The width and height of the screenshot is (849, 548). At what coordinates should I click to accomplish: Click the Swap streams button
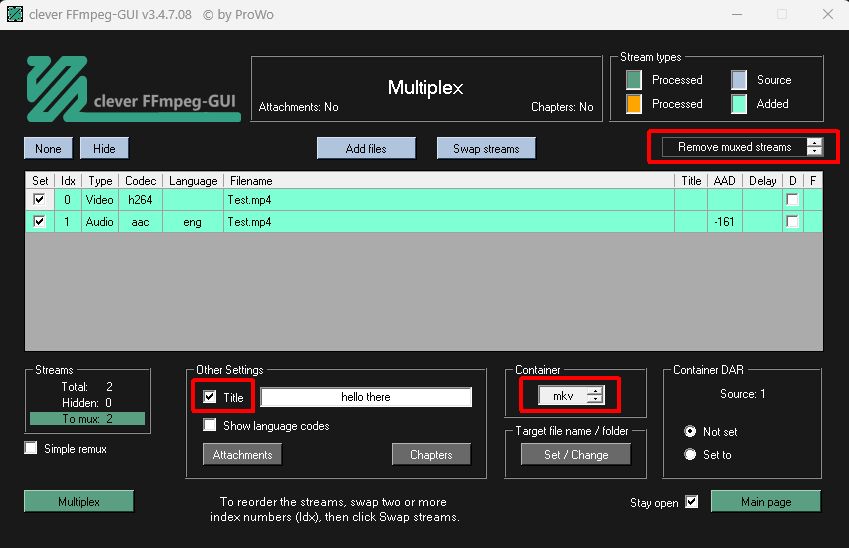pyautogui.click(x=486, y=148)
